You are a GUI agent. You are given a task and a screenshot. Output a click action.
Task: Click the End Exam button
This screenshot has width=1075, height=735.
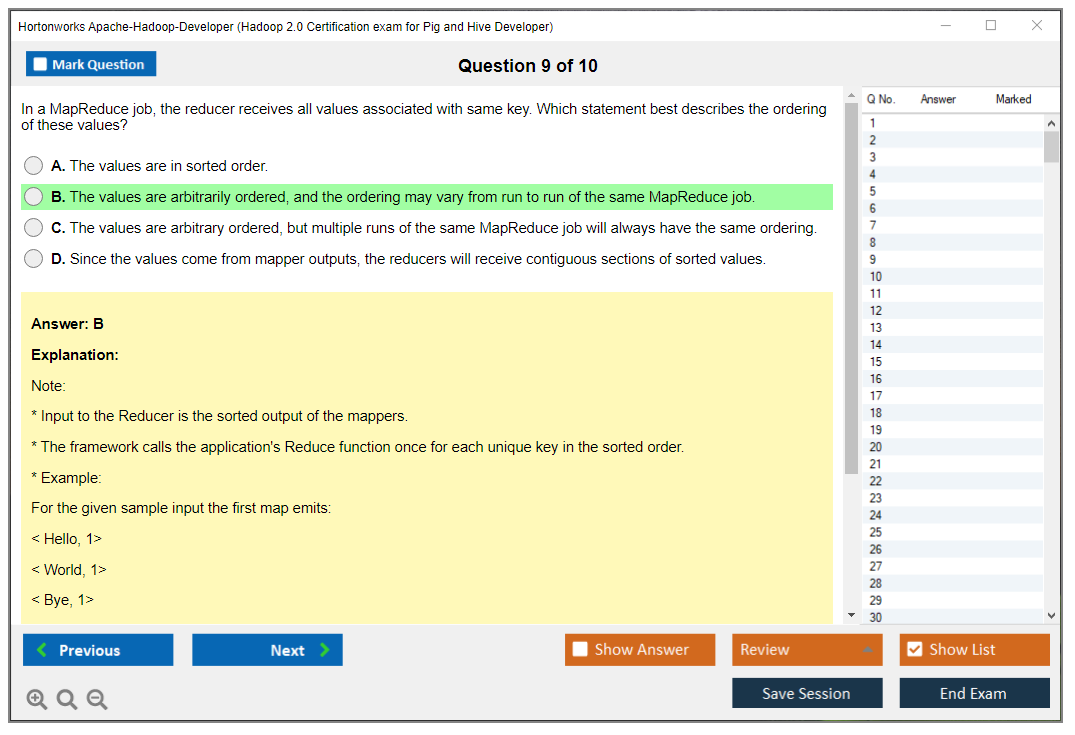974,693
